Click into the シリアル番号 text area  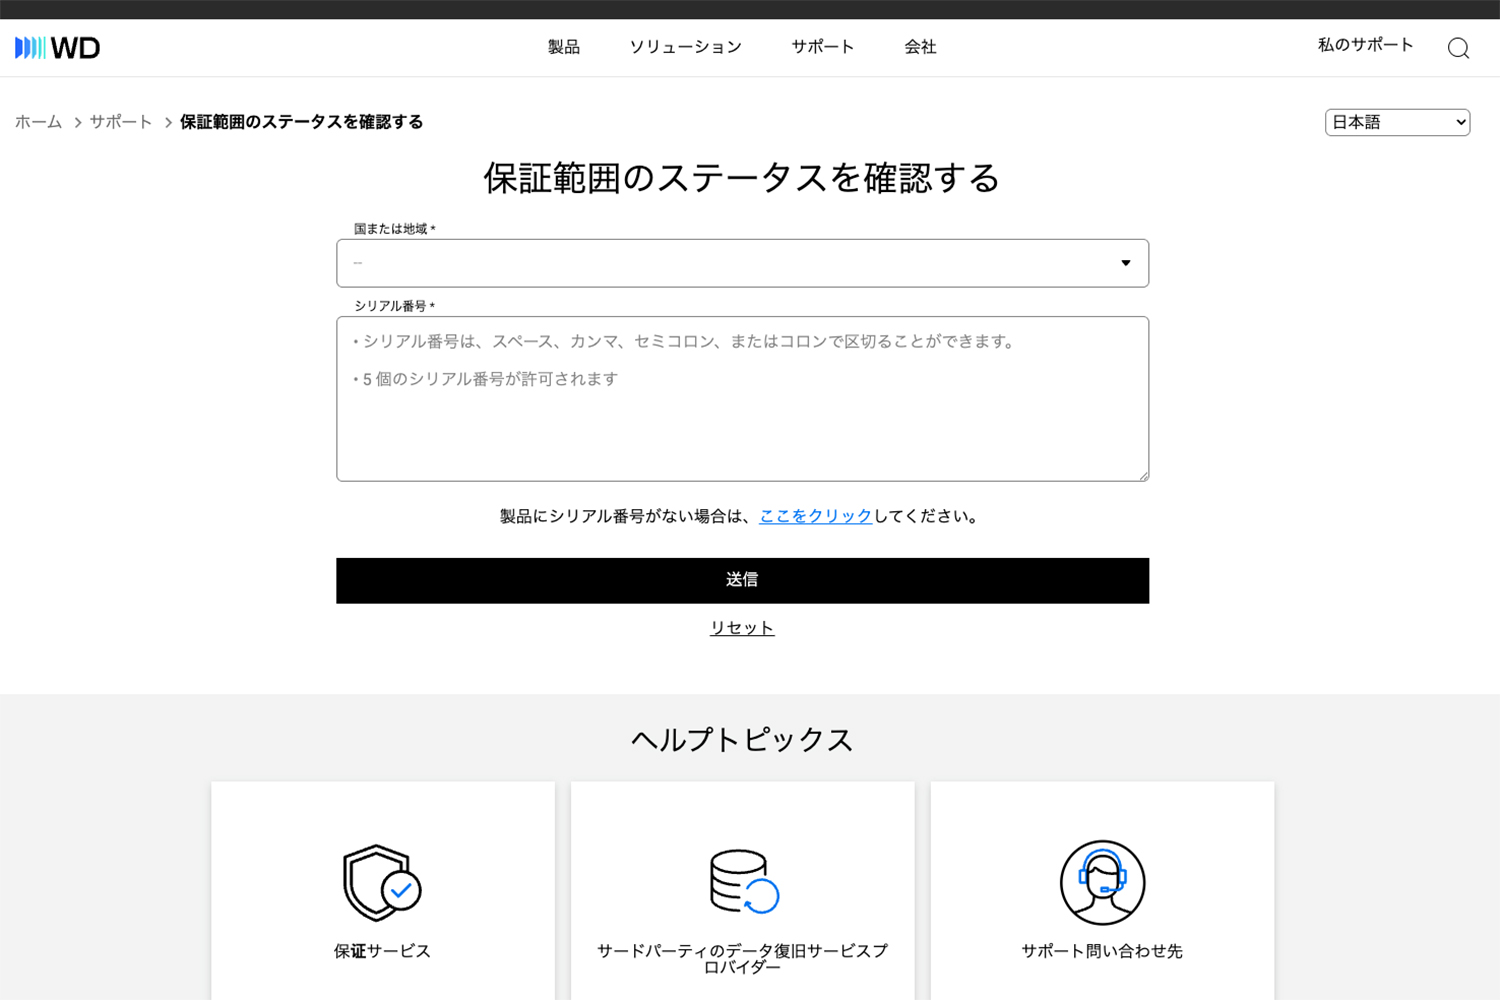(742, 399)
